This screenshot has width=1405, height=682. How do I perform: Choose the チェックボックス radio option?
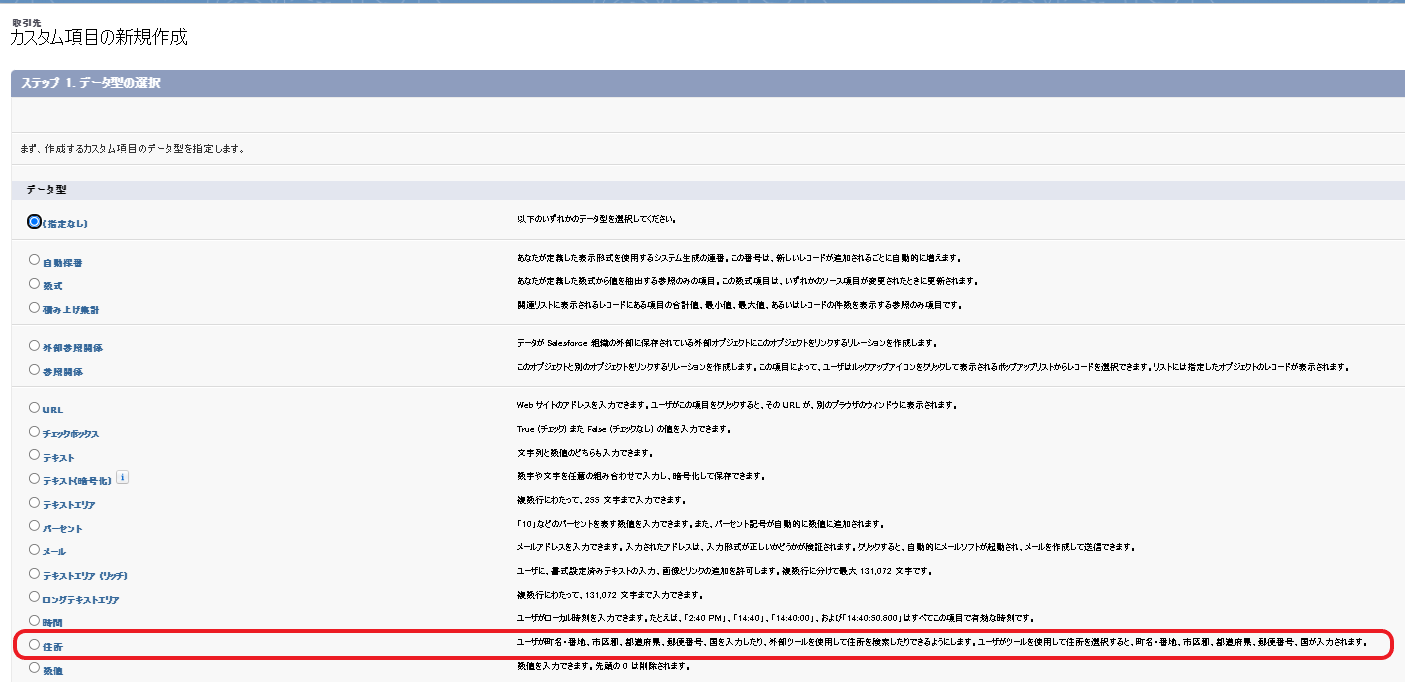[x=35, y=432]
